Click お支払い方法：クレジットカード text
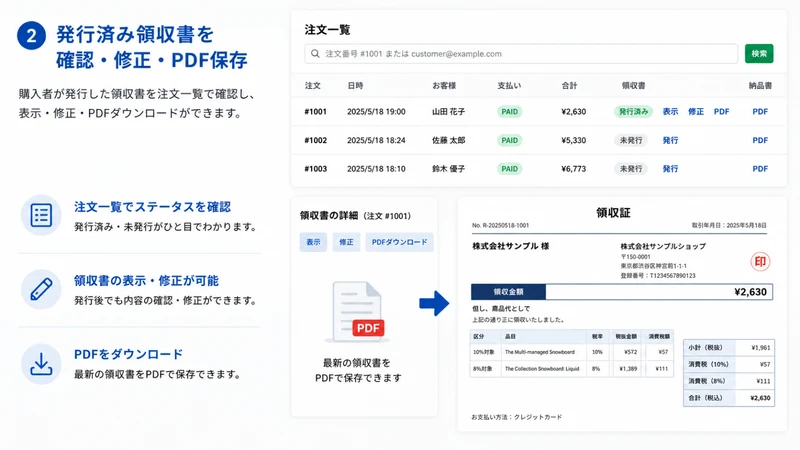Screen dimensions: 800x450 pos(516,417)
